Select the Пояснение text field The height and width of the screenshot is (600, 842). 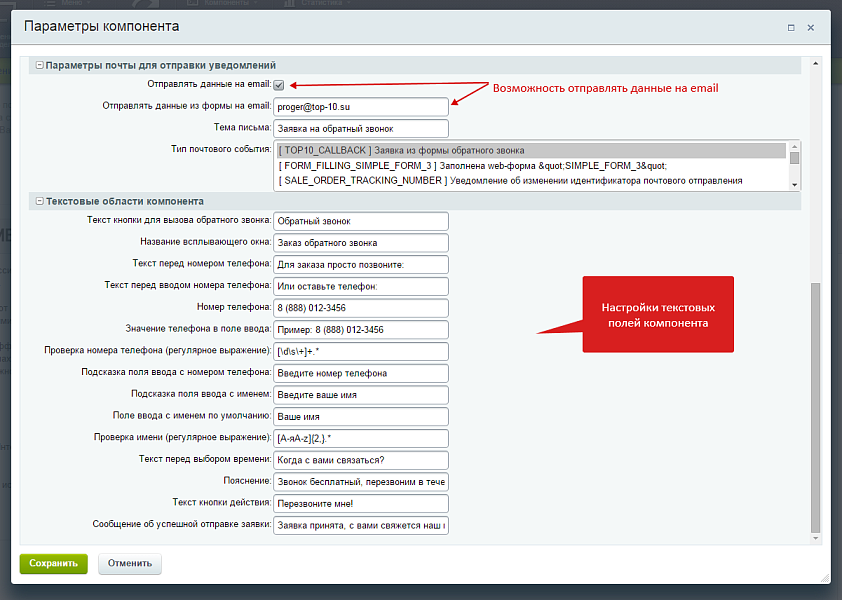(361, 482)
